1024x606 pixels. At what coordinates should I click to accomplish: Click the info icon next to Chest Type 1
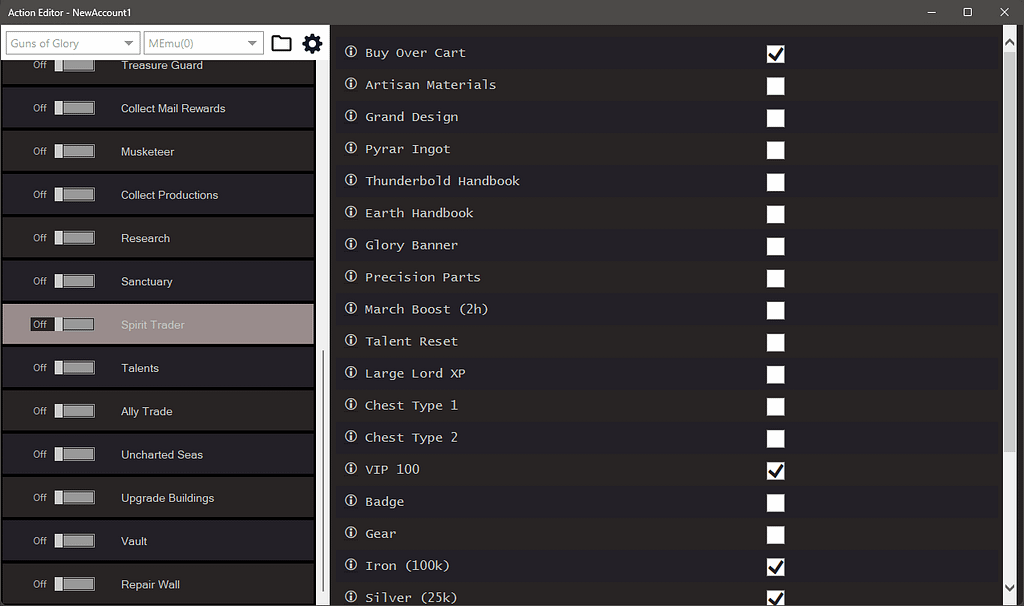click(x=349, y=405)
